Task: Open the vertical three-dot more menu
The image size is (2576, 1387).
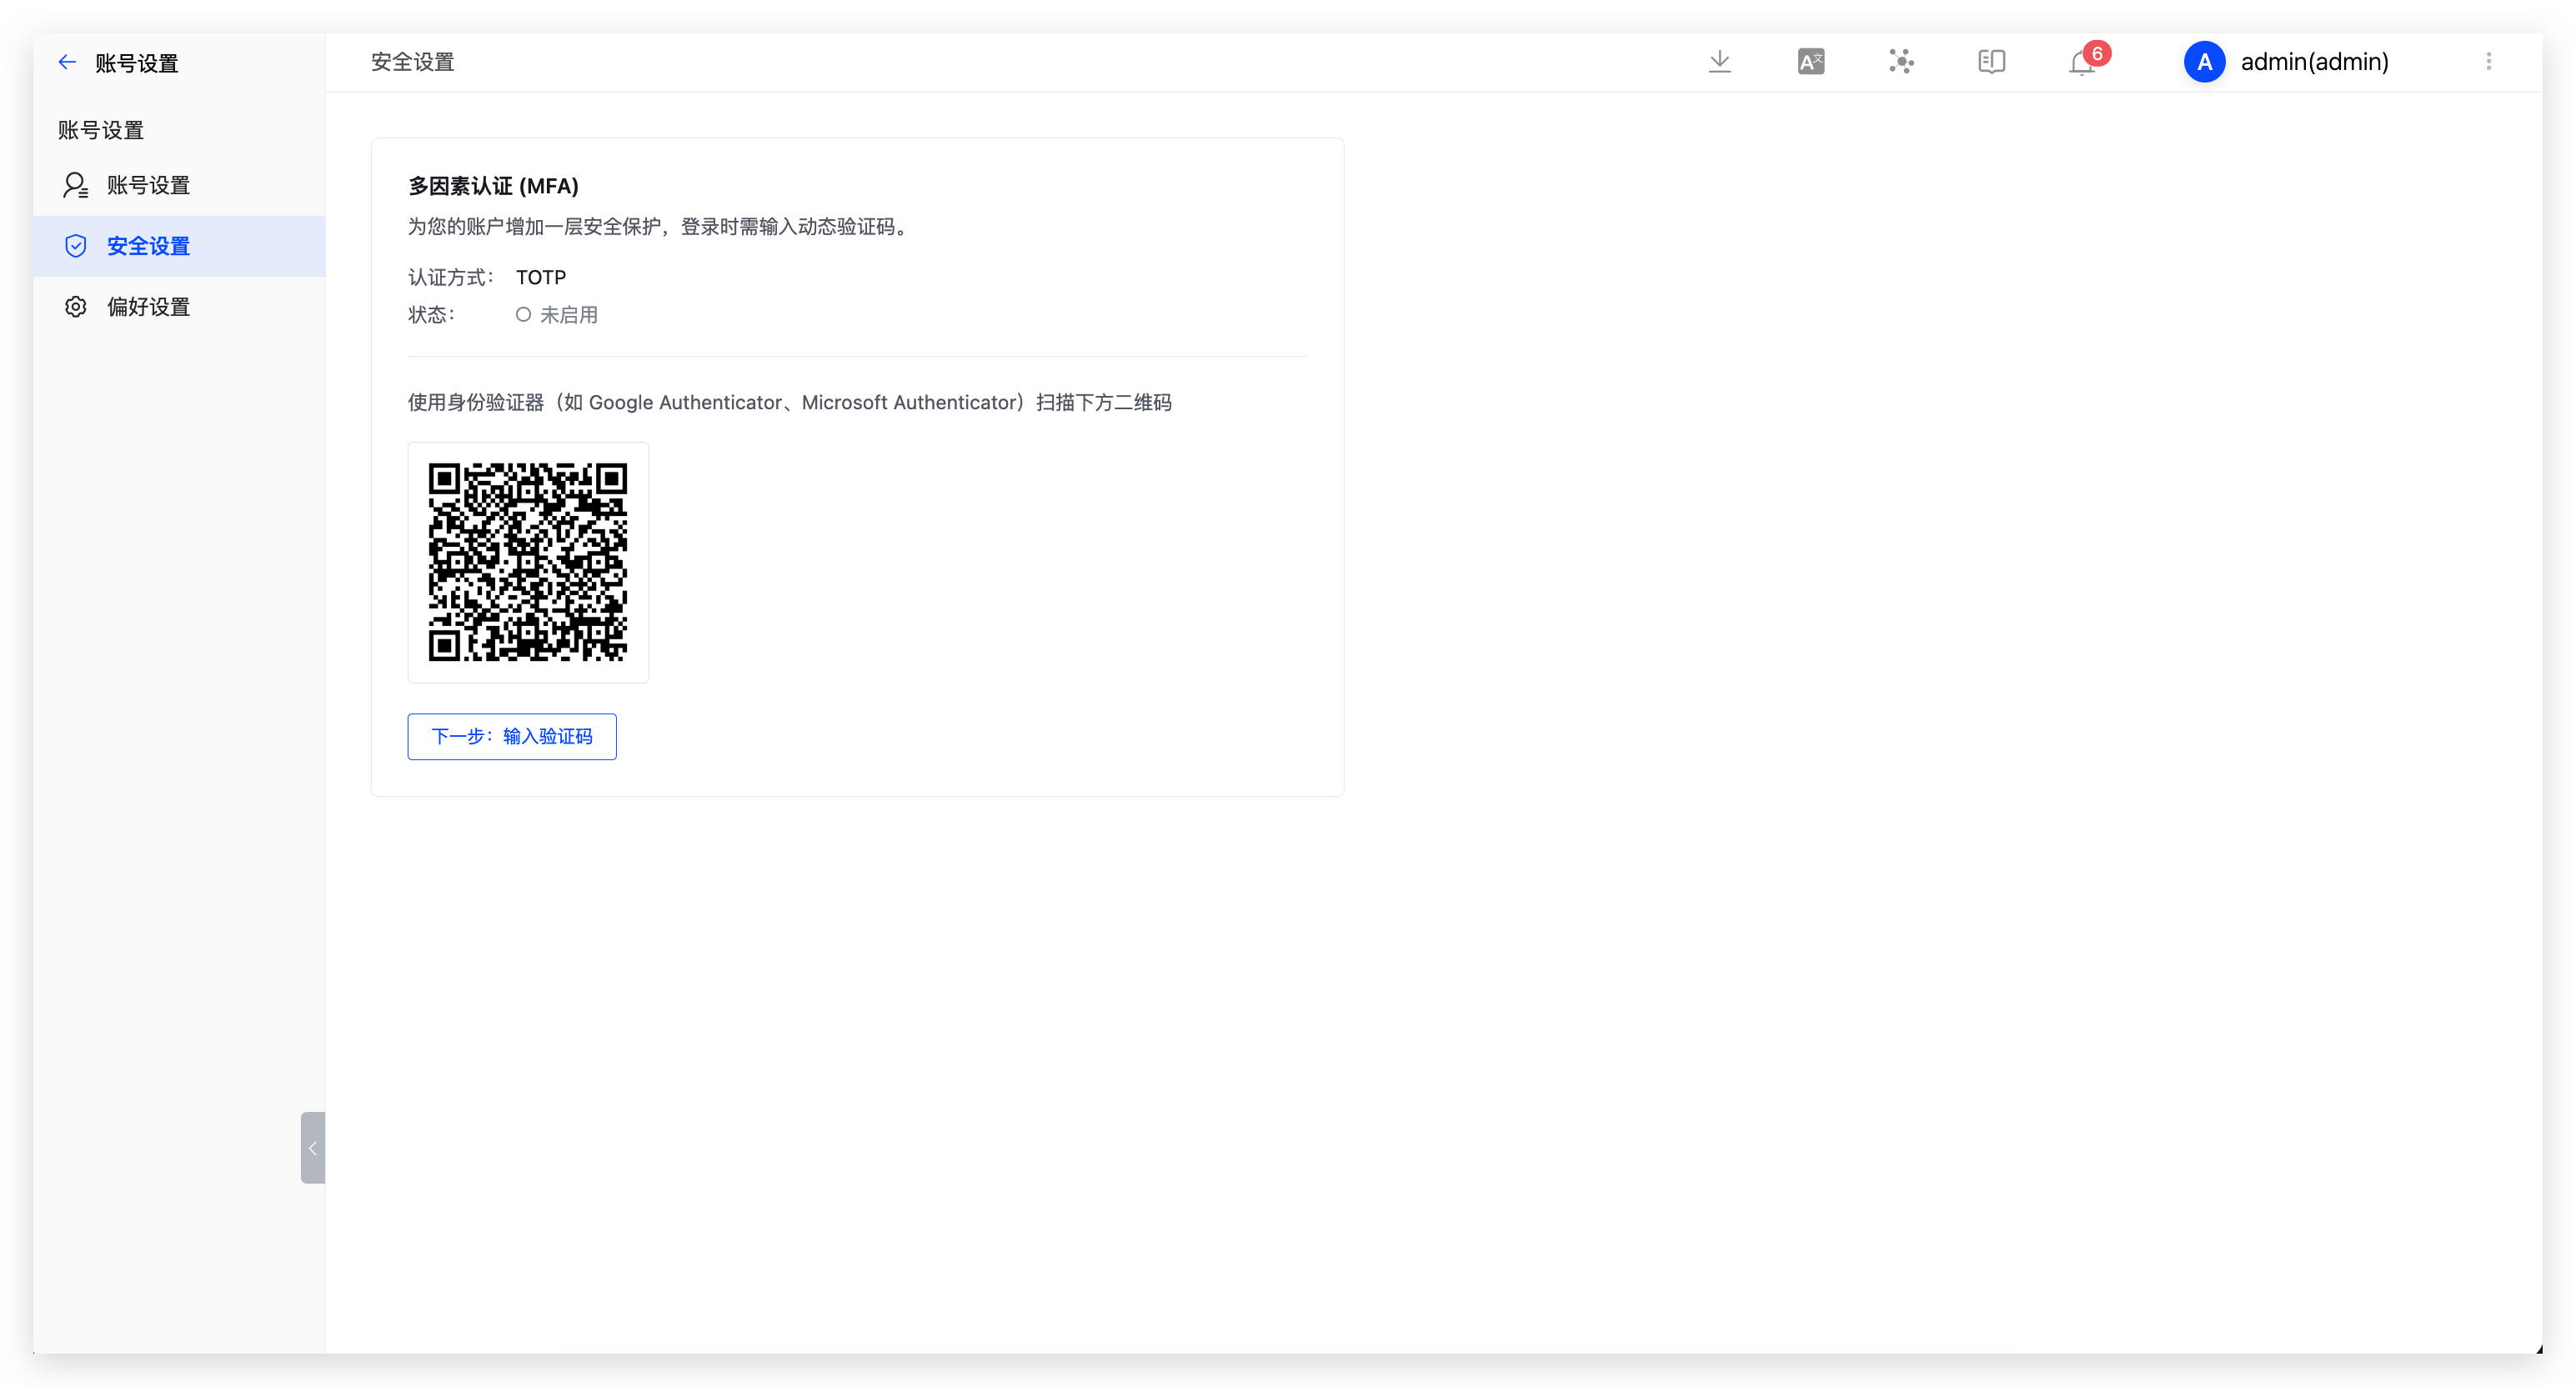Action: click(x=2488, y=62)
